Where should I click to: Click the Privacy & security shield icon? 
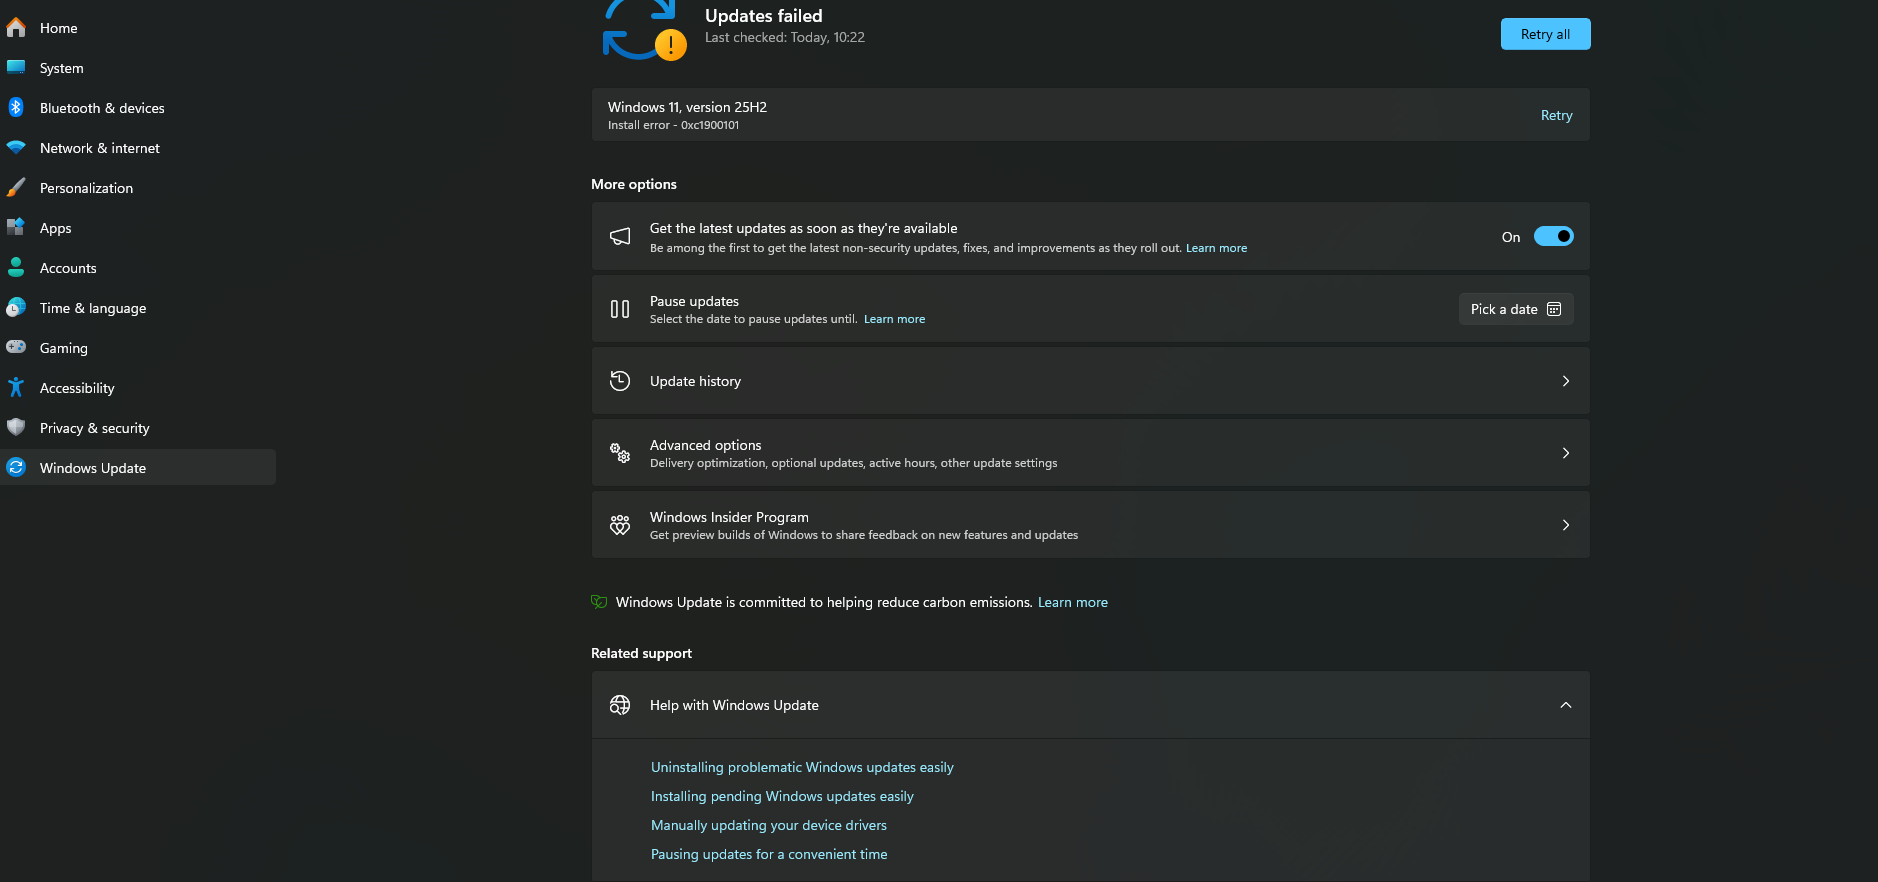point(16,427)
